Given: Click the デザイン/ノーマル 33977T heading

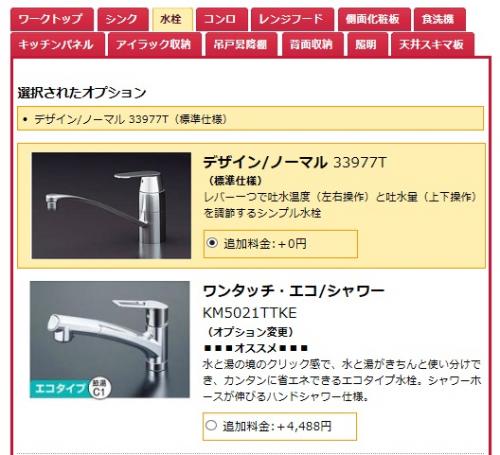Looking at the screenshot, I should [x=294, y=162].
